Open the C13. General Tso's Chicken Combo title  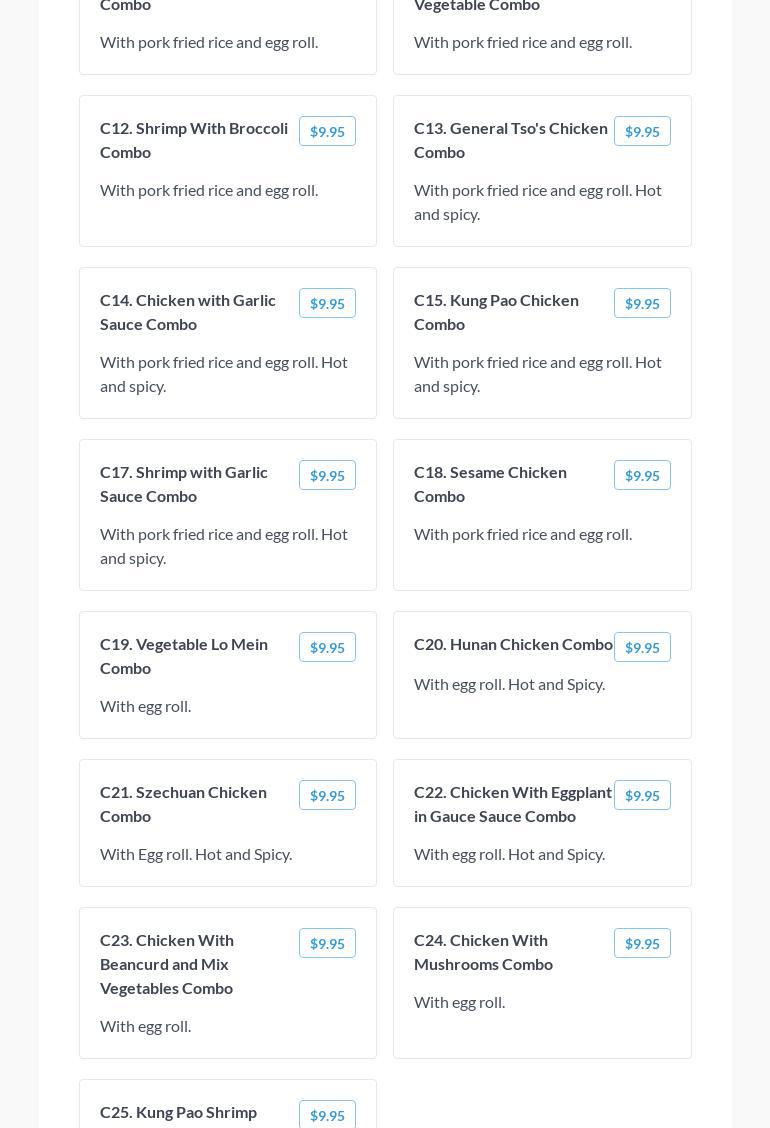point(511,140)
